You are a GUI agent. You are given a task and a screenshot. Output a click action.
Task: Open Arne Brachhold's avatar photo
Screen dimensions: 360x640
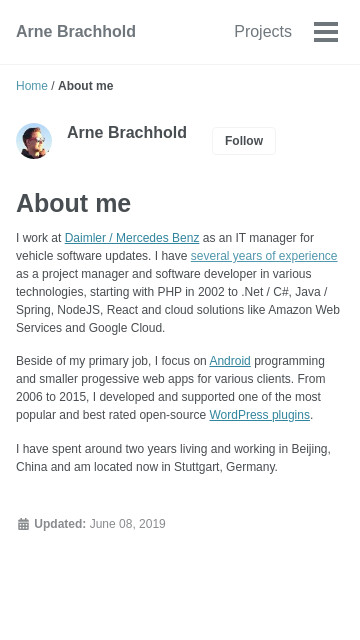pos(34,141)
